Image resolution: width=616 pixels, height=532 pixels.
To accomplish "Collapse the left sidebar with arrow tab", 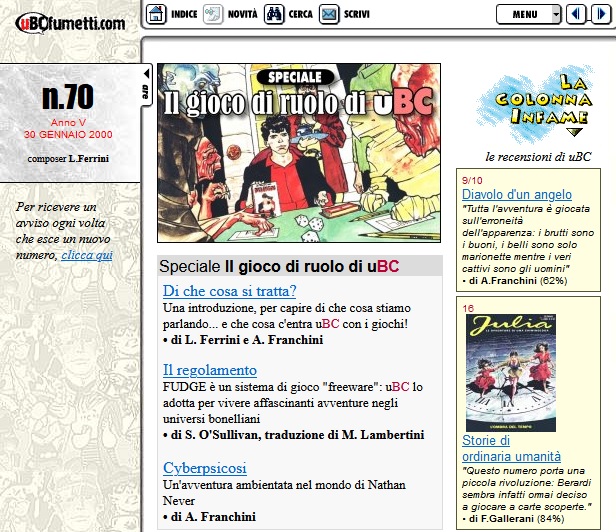I will pyautogui.click(x=146, y=82).
